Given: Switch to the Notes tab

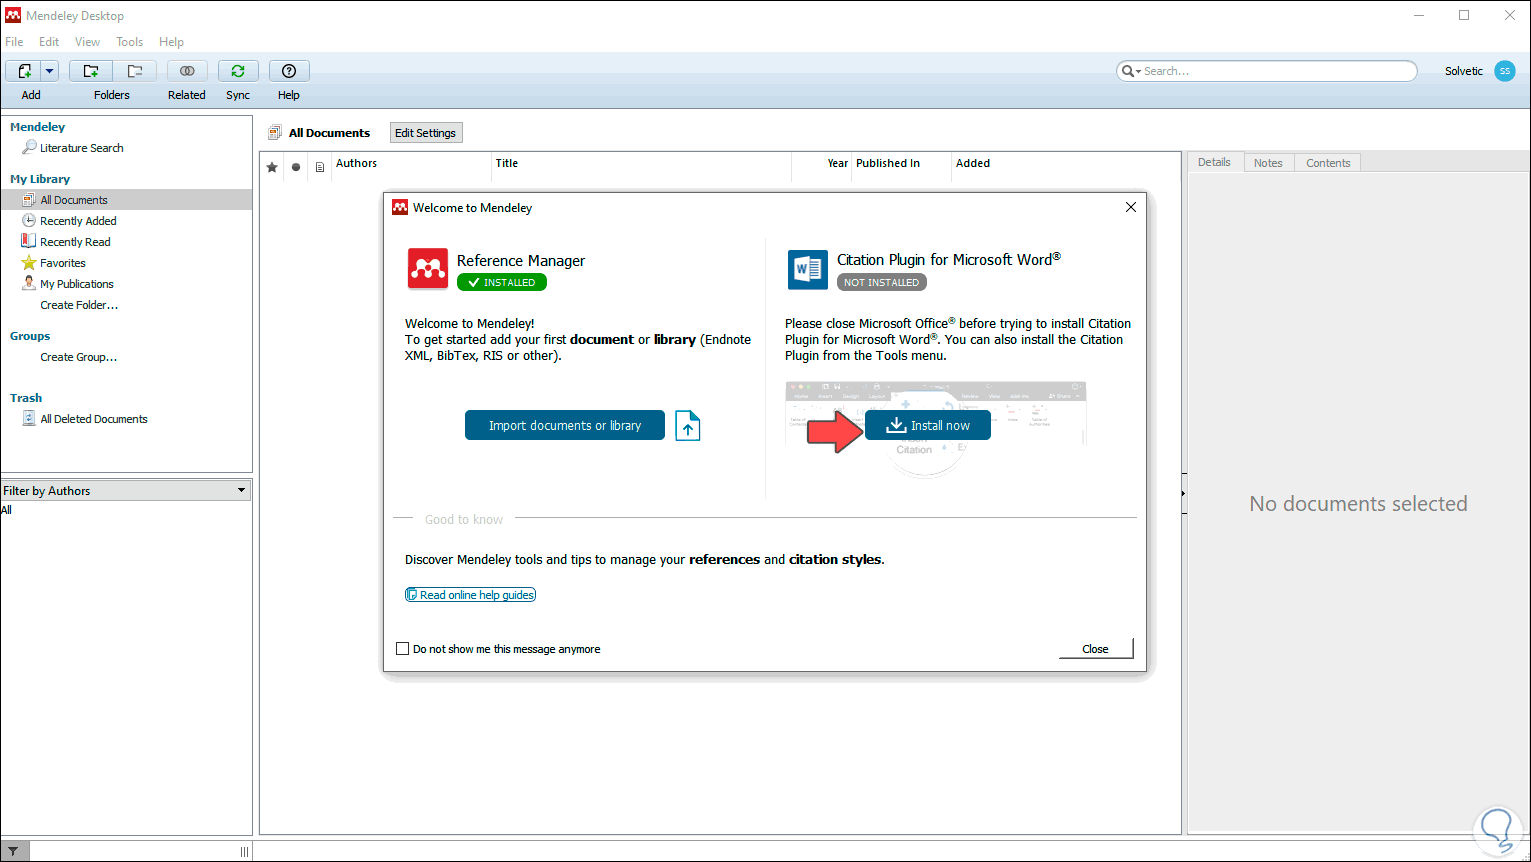Looking at the screenshot, I should [1268, 163].
